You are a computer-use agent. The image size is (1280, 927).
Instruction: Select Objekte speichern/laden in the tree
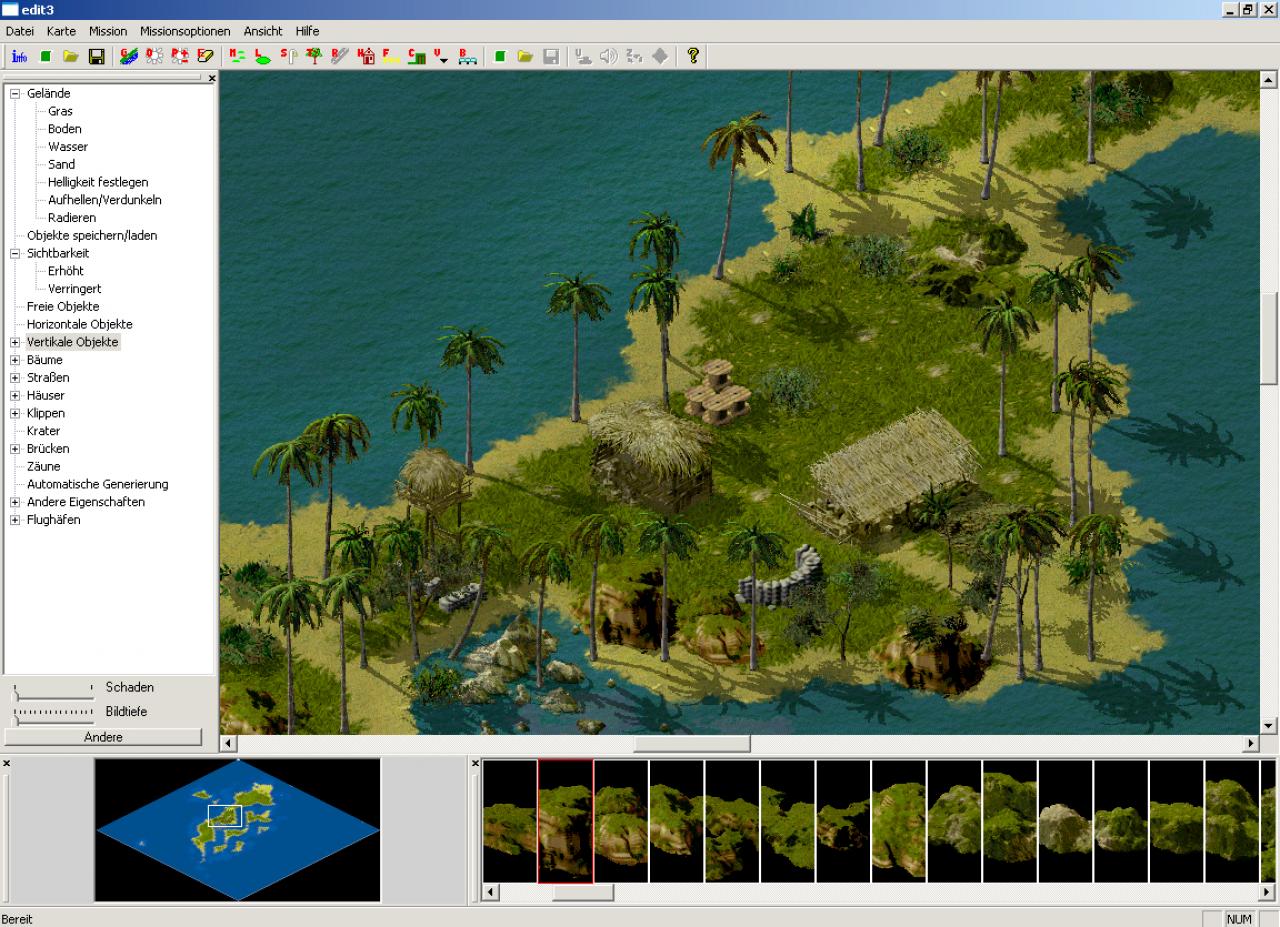(x=92, y=236)
